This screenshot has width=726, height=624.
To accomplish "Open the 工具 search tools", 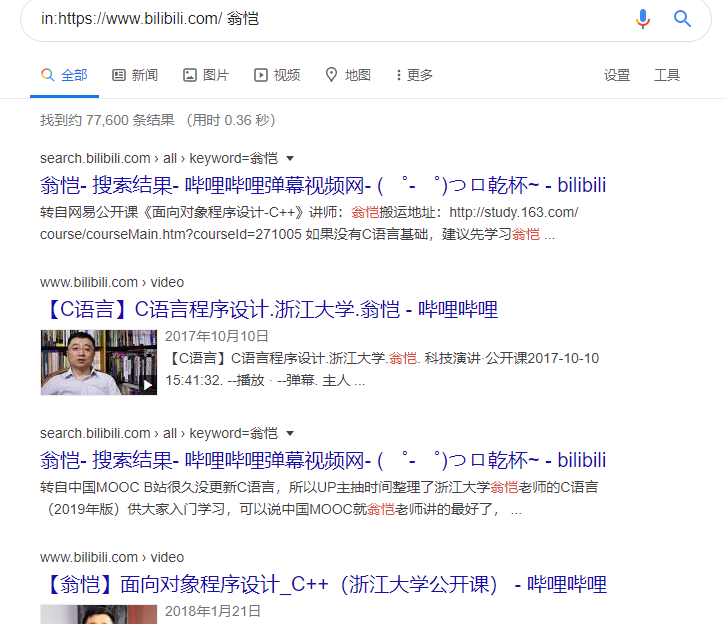I will pyautogui.click(x=667, y=75).
